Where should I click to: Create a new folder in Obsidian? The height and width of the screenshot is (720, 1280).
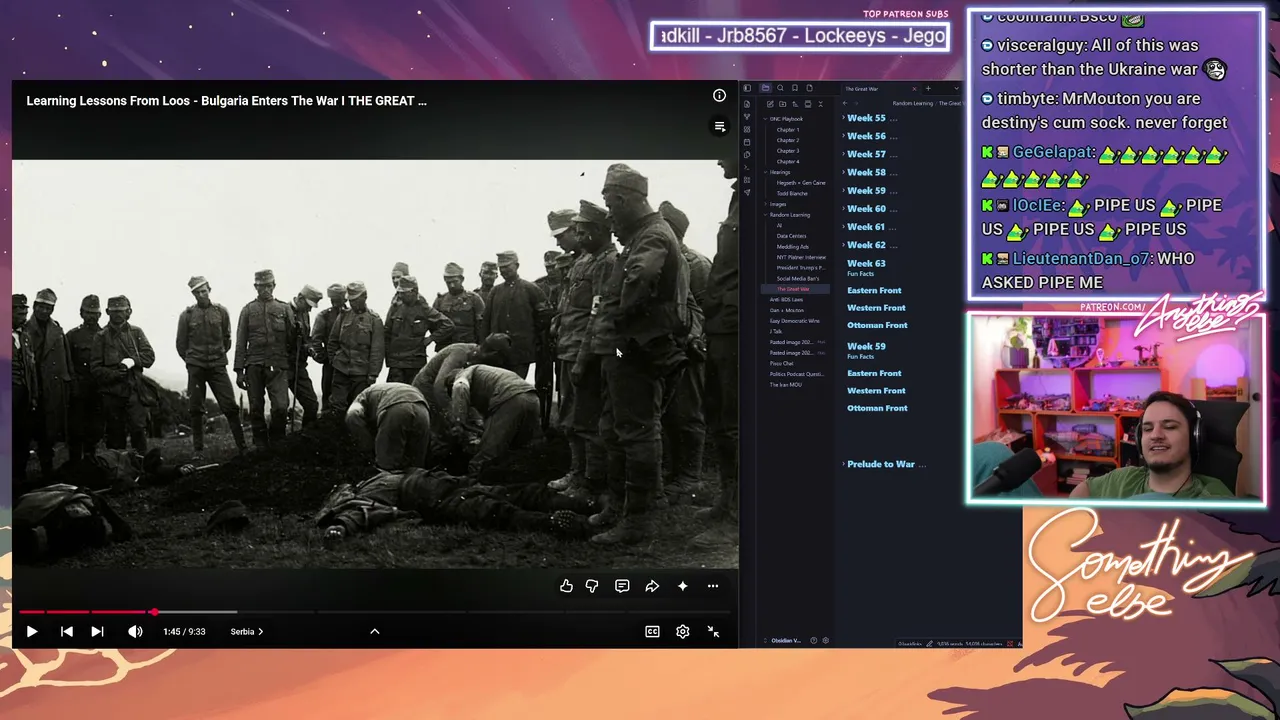(783, 104)
